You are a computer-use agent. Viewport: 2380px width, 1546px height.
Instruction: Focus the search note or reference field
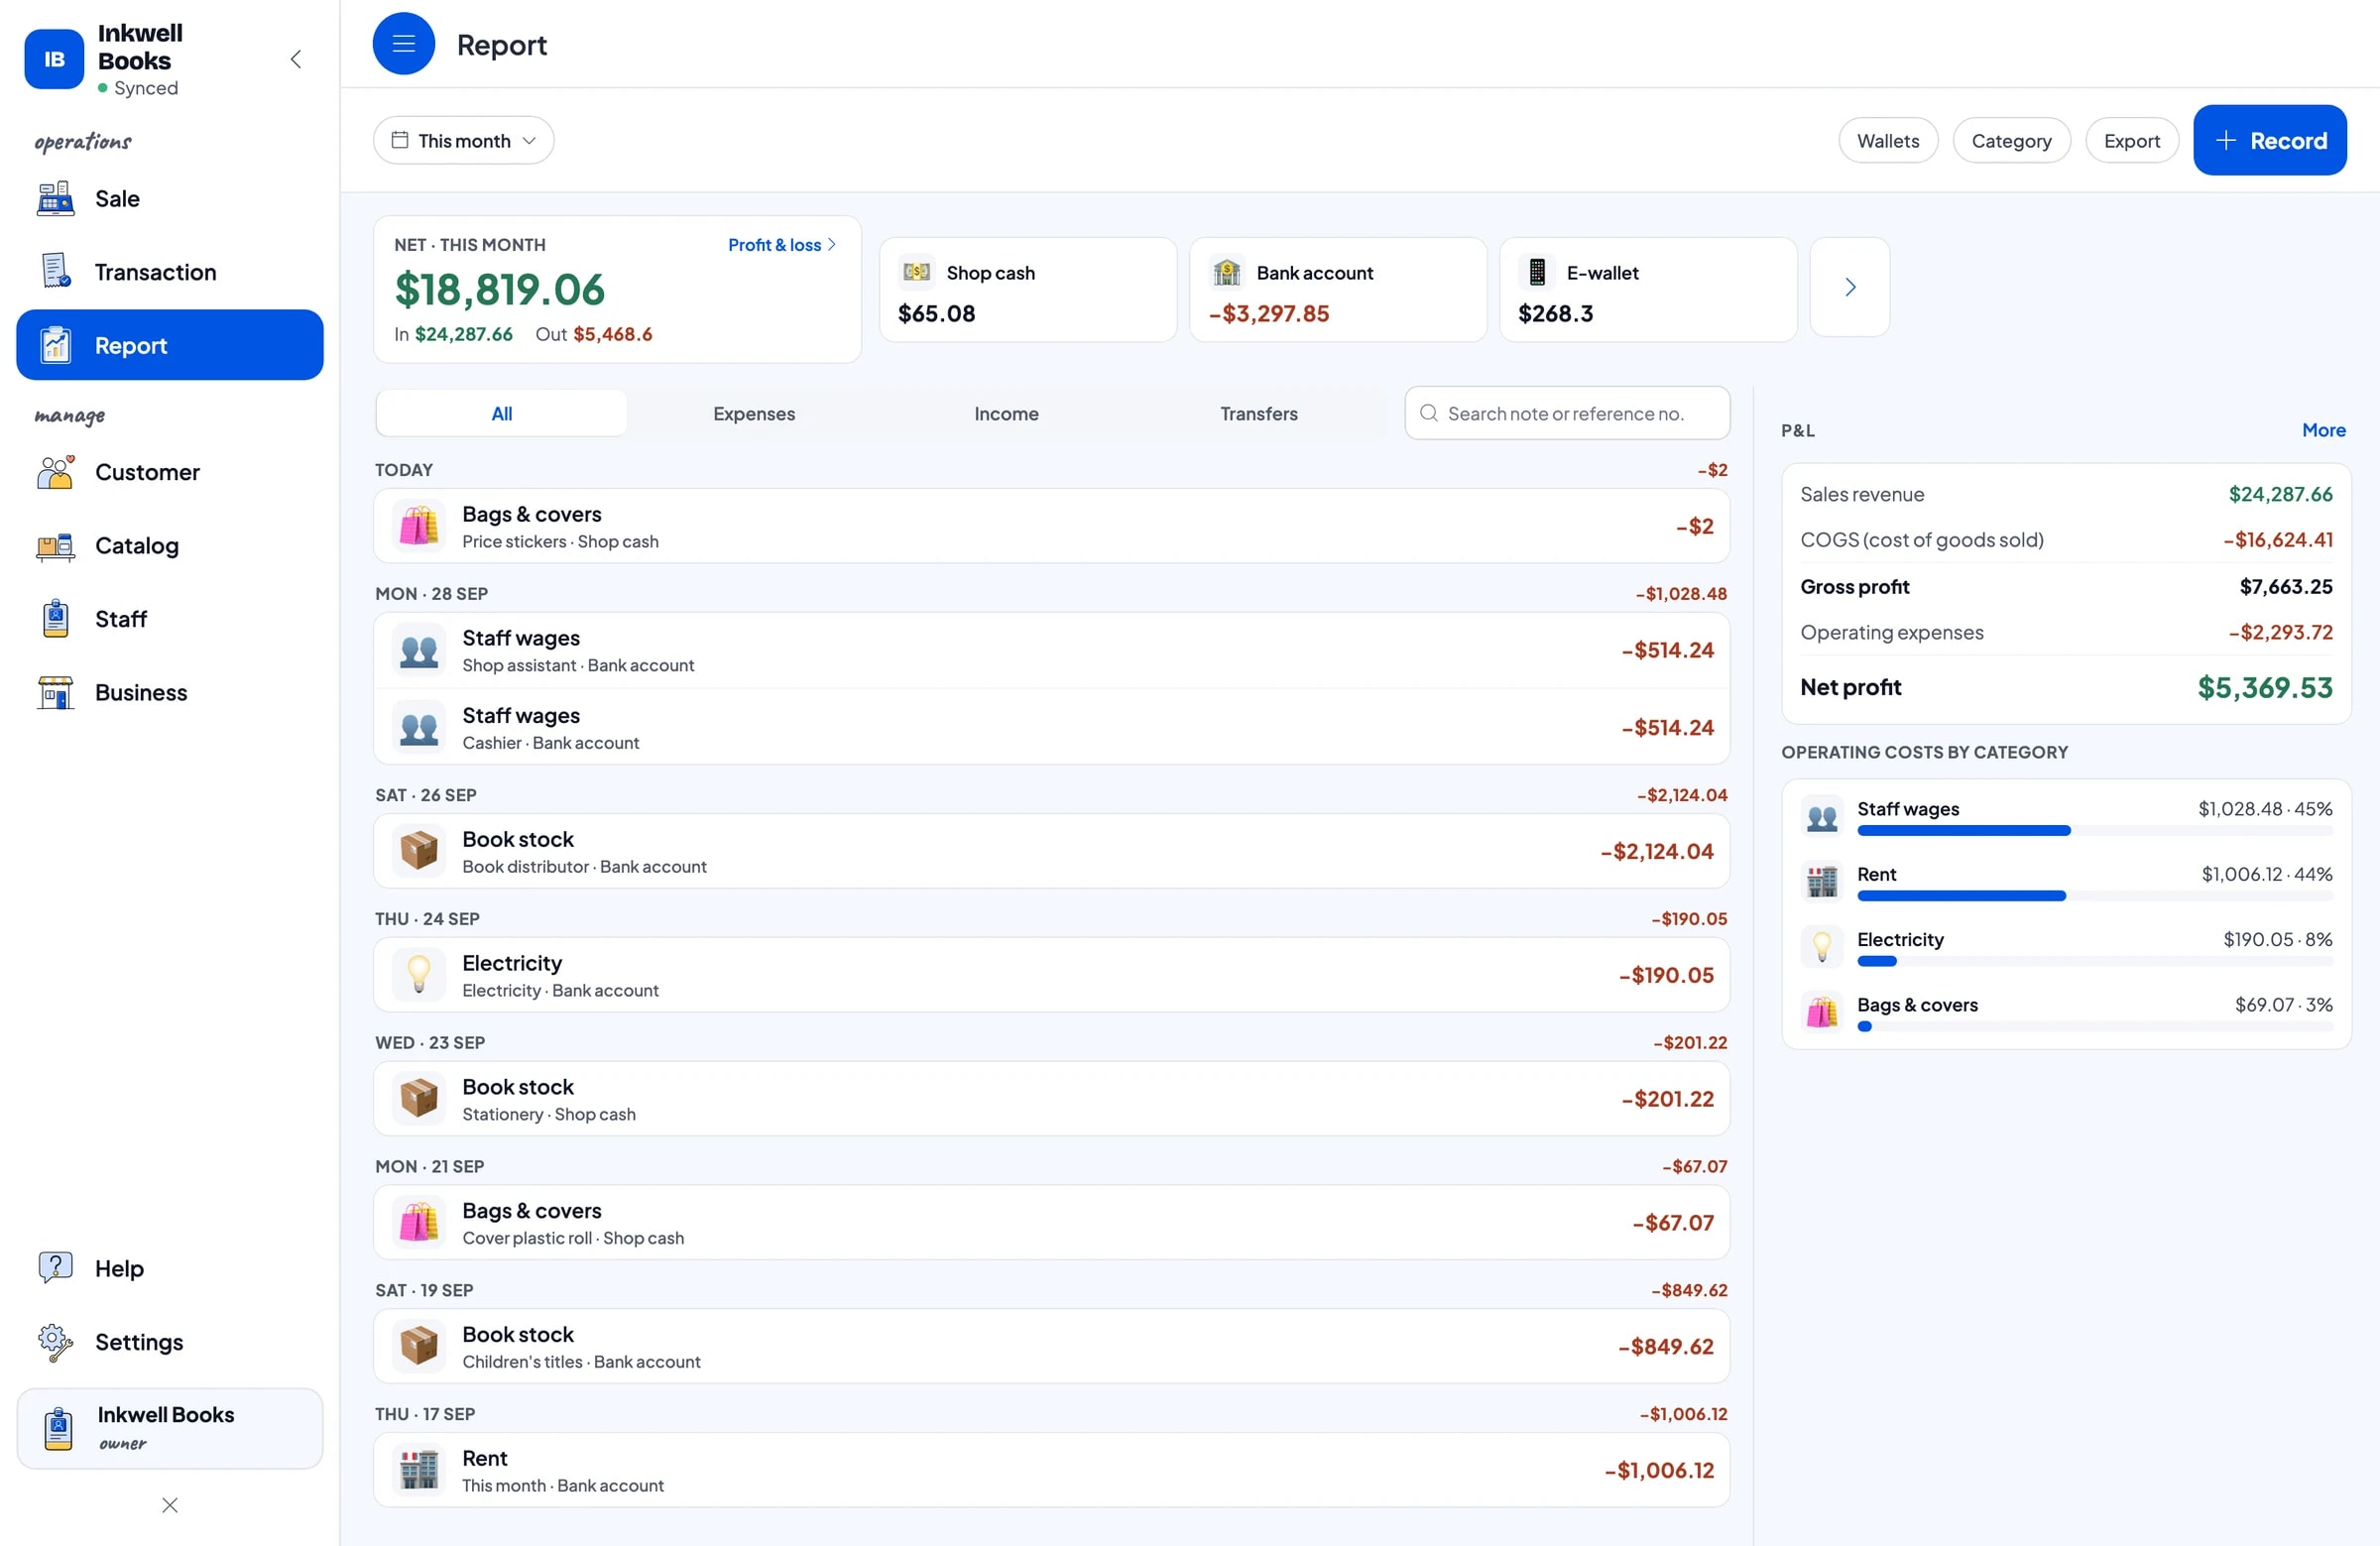(1566, 413)
